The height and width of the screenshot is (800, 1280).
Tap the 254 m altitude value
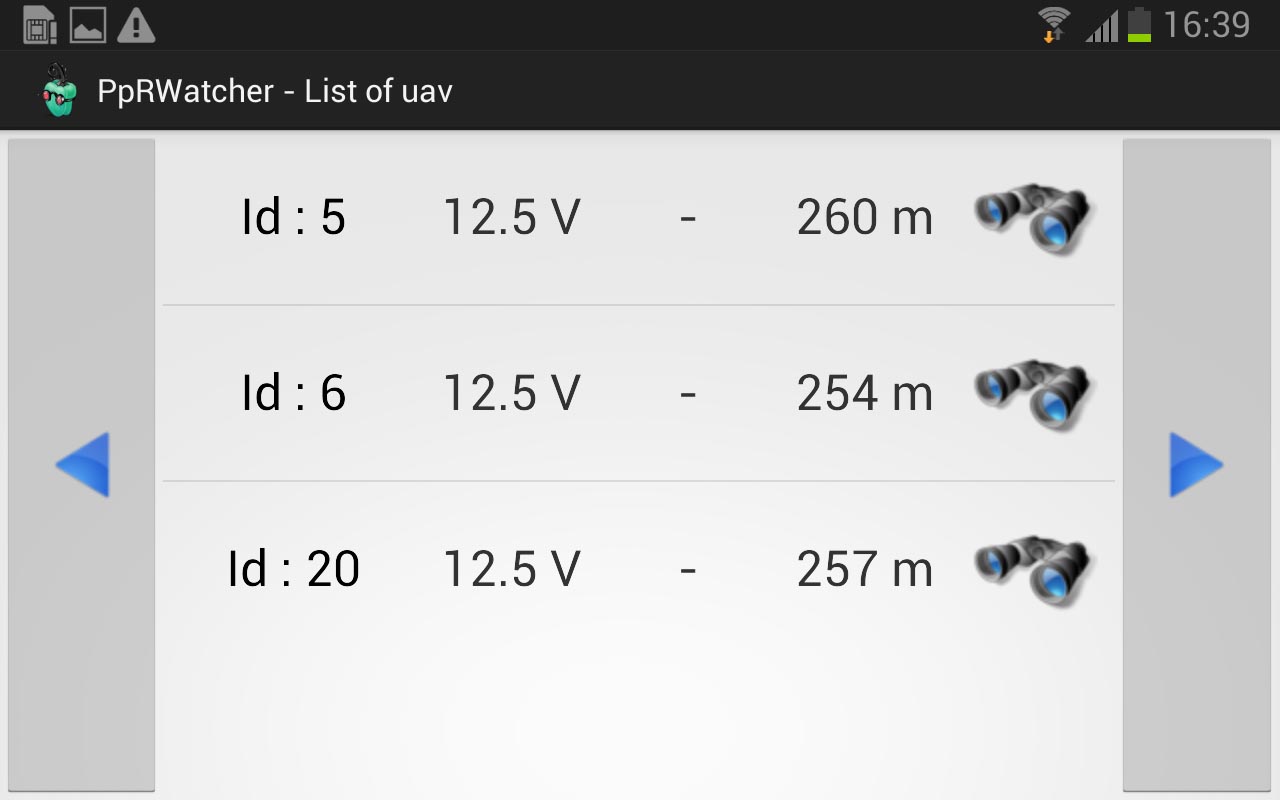(865, 393)
